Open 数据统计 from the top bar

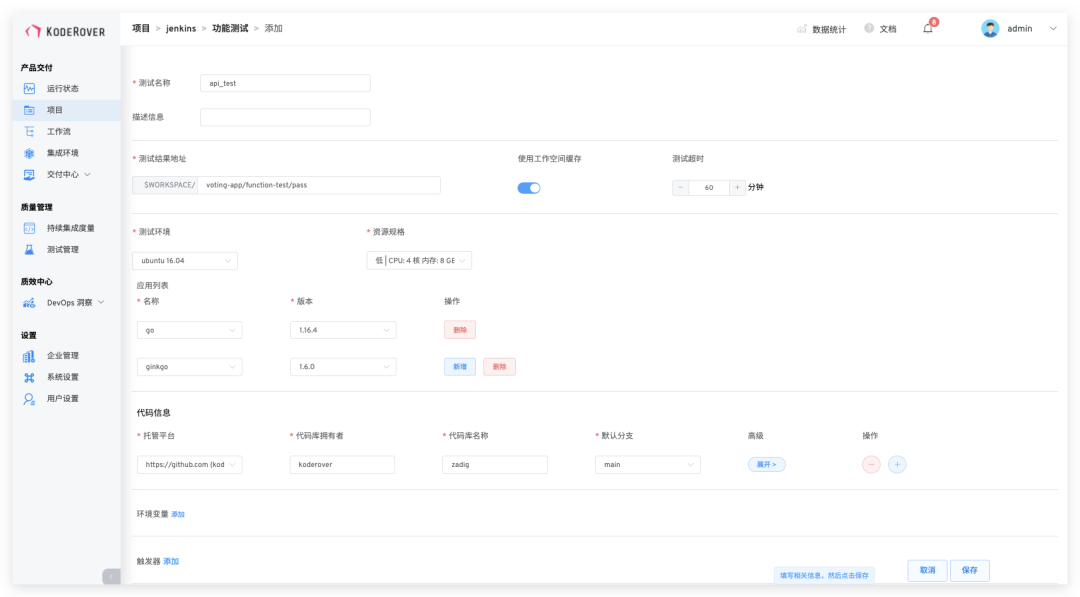pos(829,29)
